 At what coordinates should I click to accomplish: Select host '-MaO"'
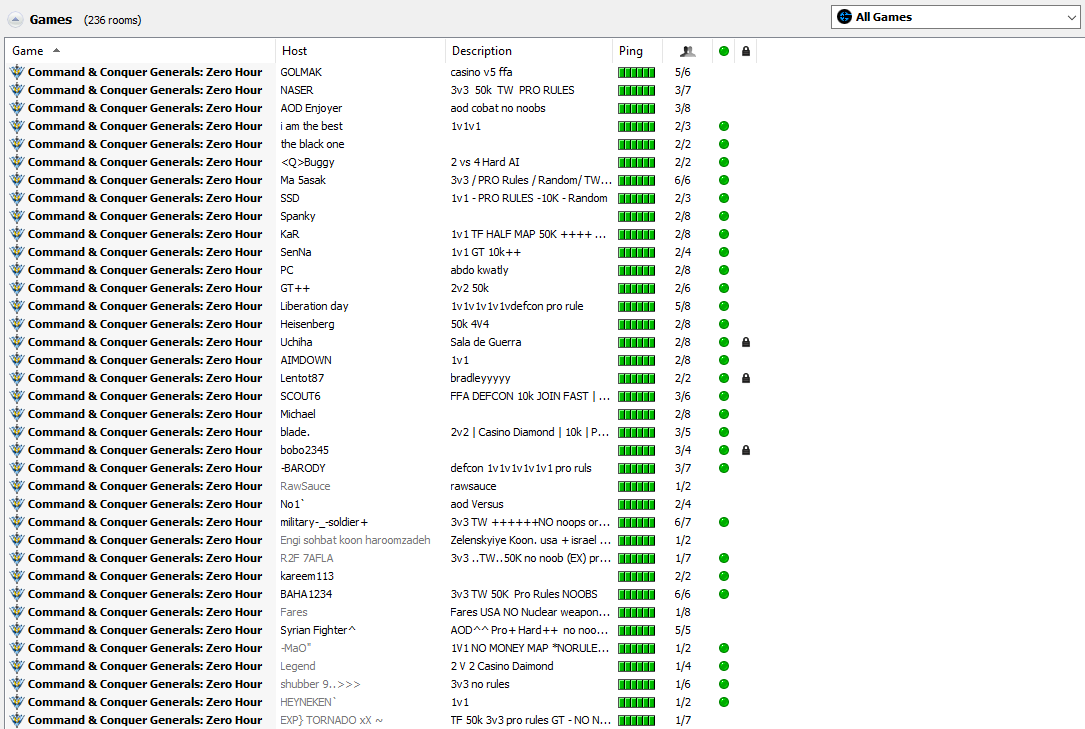tap(295, 647)
